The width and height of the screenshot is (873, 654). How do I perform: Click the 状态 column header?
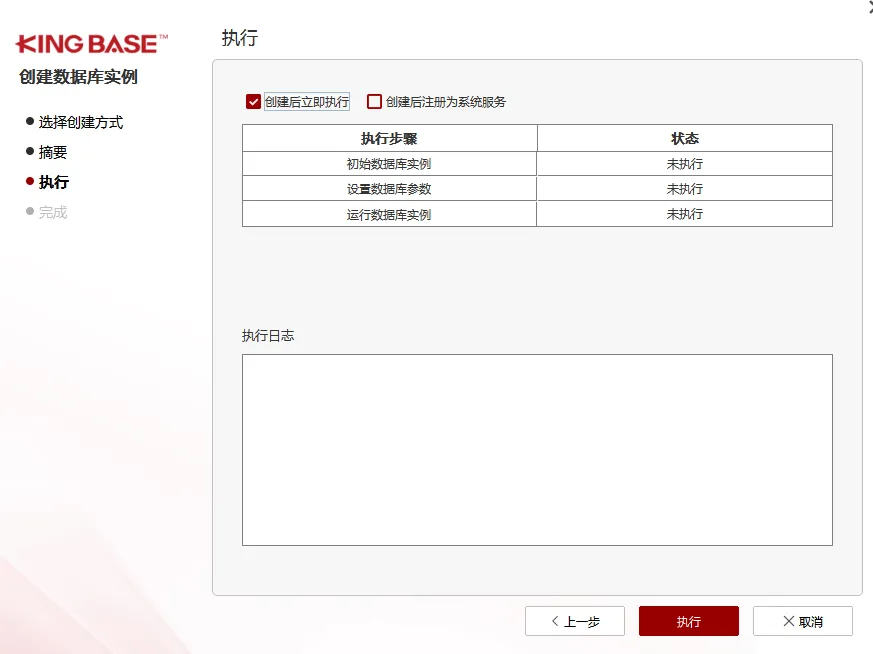(684, 138)
